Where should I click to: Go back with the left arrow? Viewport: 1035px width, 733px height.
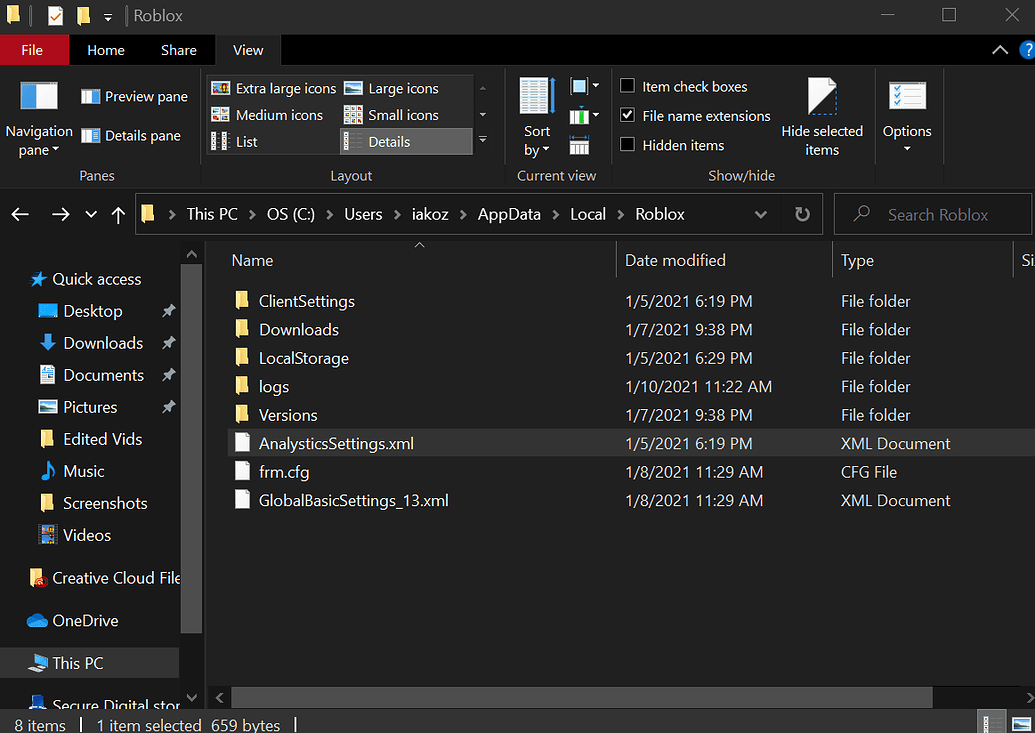point(20,214)
